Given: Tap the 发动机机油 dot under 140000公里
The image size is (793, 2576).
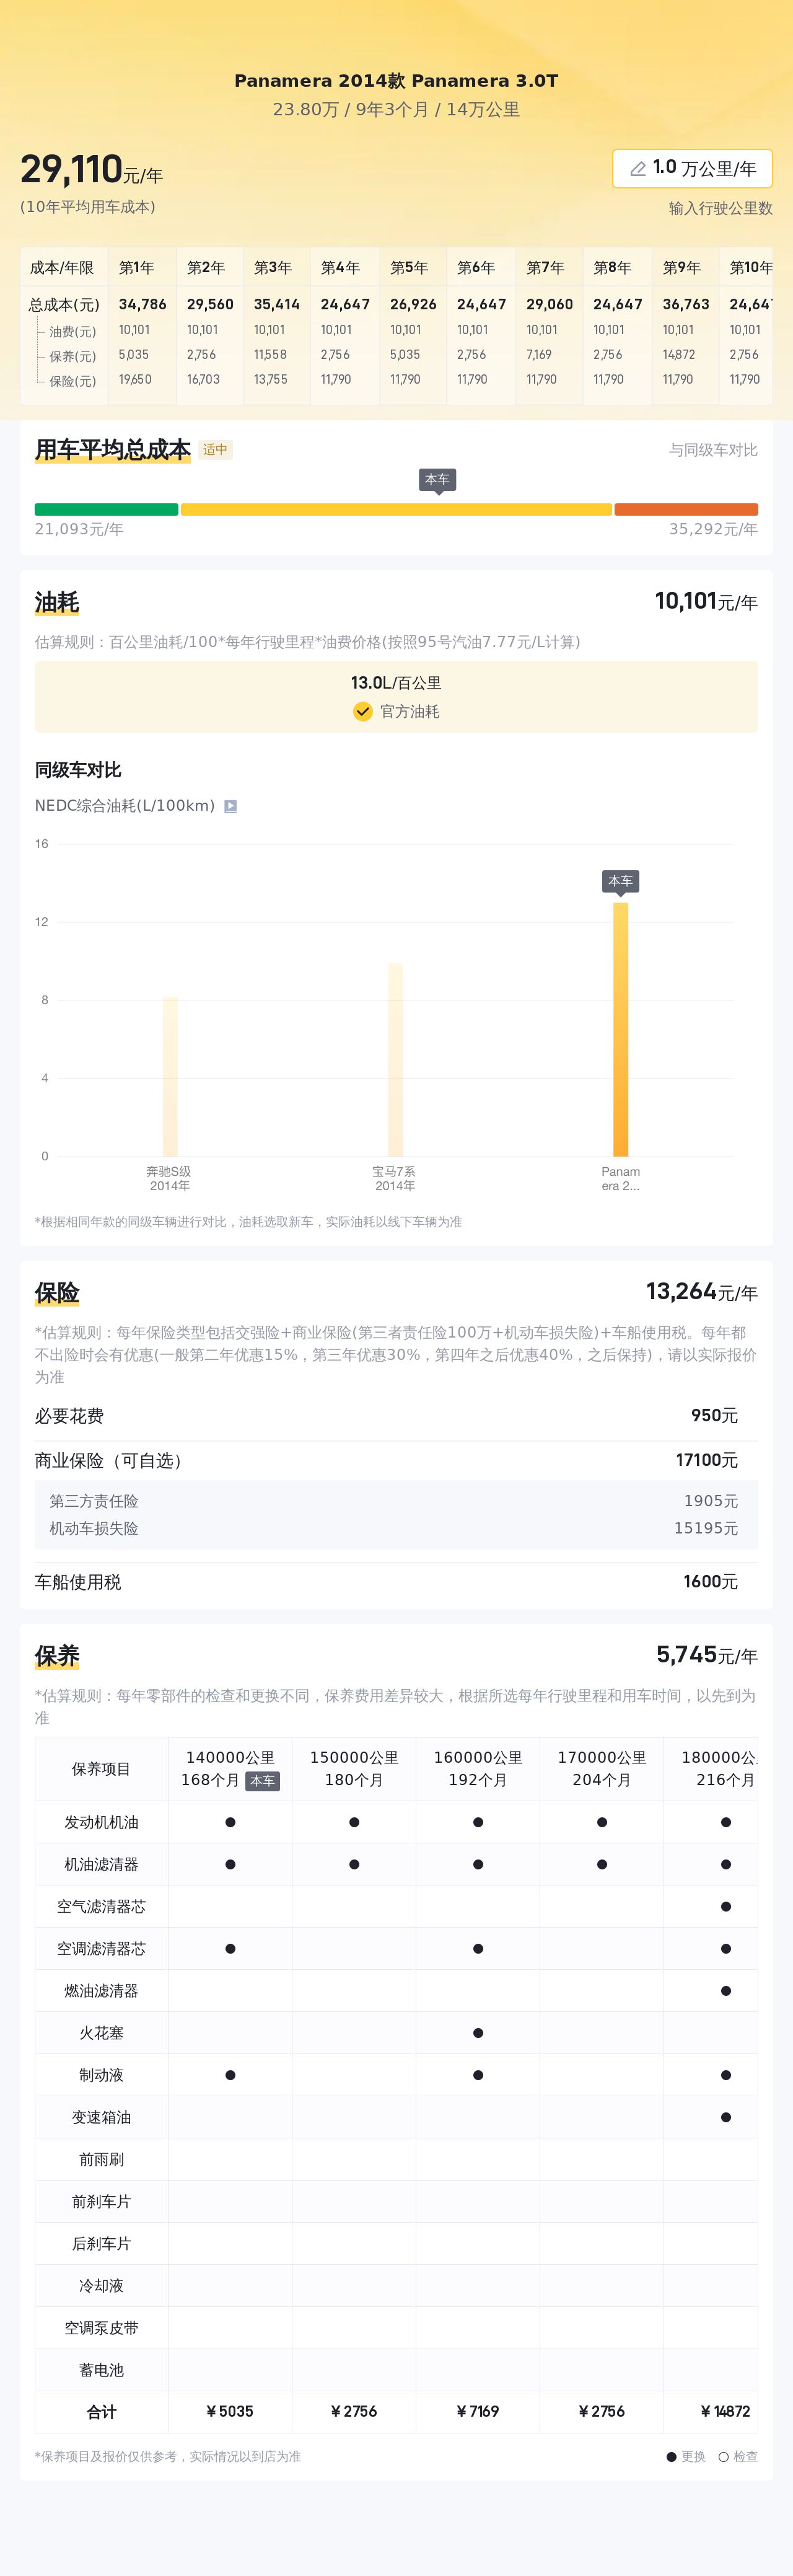Looking at the screenshot, I should [230, 1822].
